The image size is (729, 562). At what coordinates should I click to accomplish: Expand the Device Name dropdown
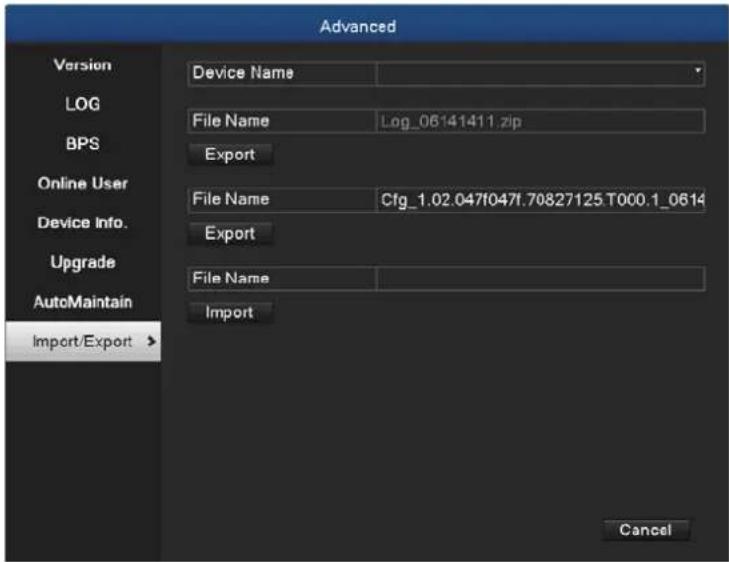coord(697,70)
